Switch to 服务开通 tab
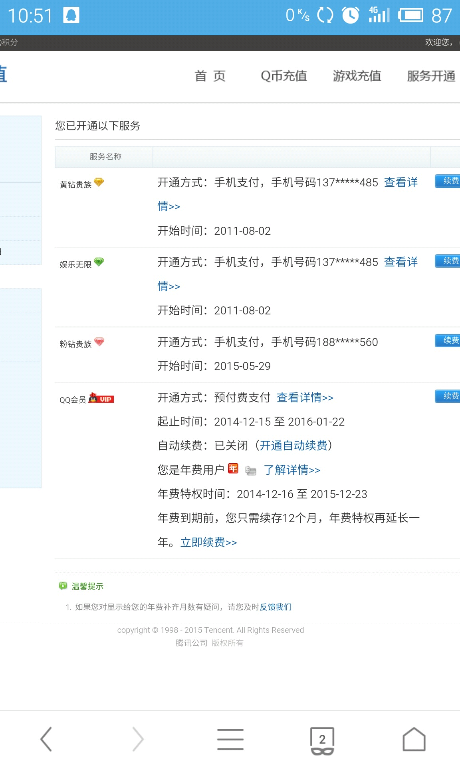This screenshot has height=768, width=460. point(431,76)
